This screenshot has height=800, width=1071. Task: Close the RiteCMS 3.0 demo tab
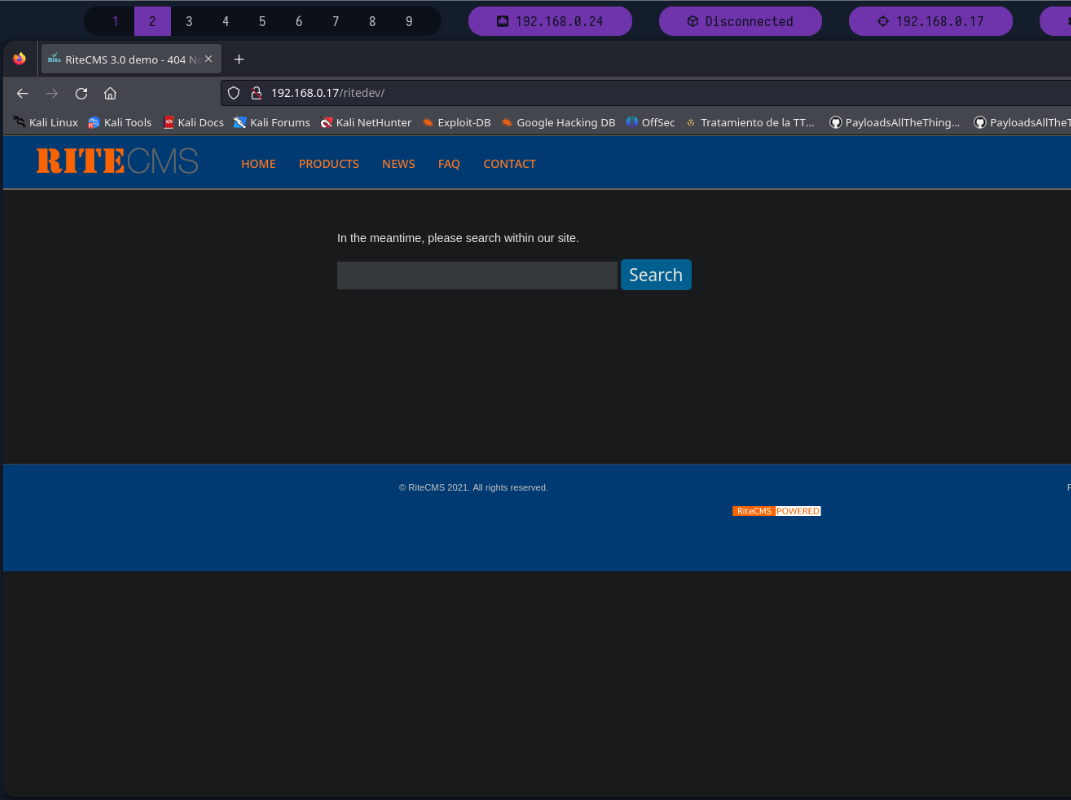tap(208, 59)
